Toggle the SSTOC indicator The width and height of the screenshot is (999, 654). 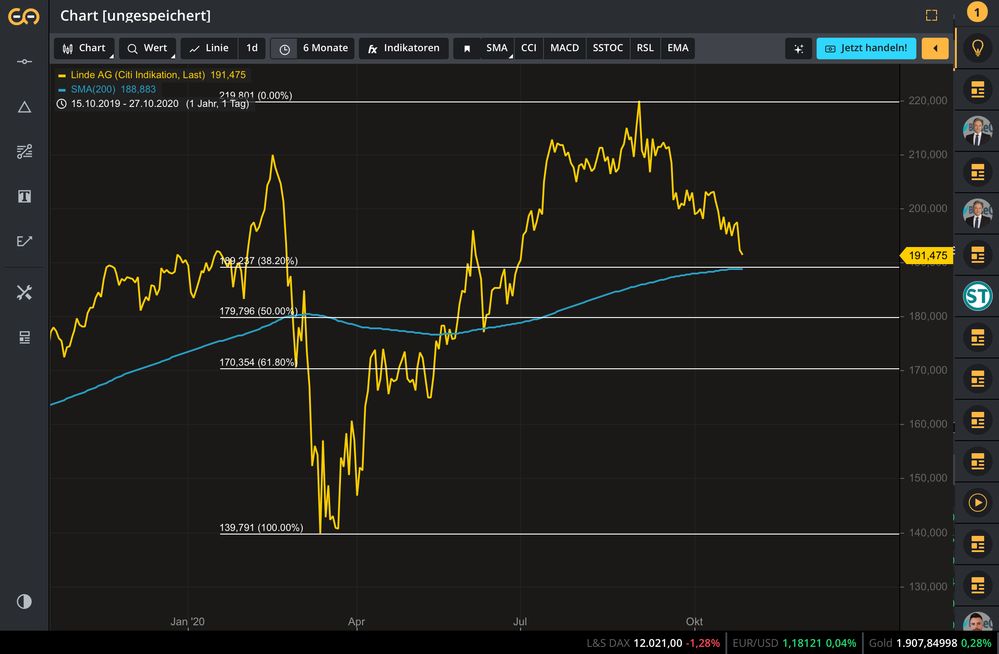pyautogui.click(x=607, y=48)
